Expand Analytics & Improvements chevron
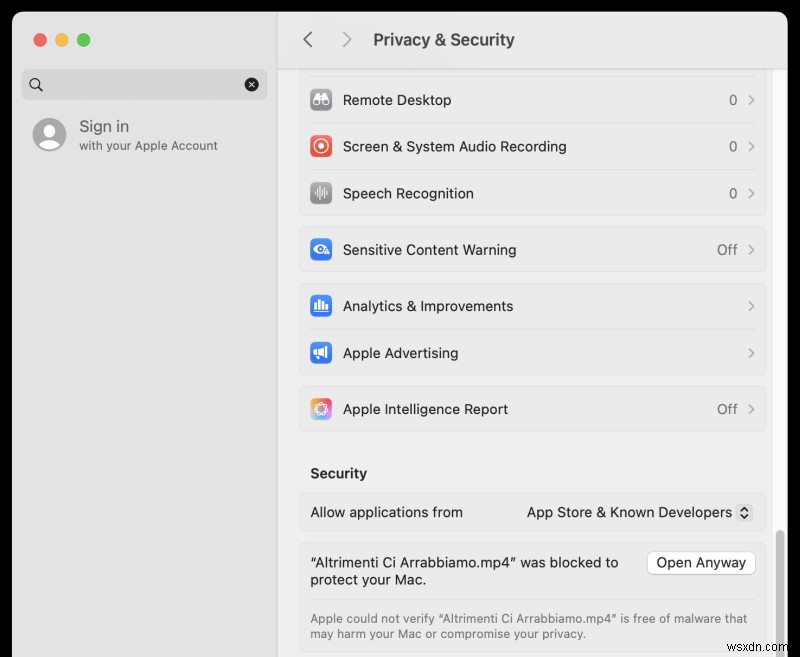 pyautogui.click(x=751, y=306)
